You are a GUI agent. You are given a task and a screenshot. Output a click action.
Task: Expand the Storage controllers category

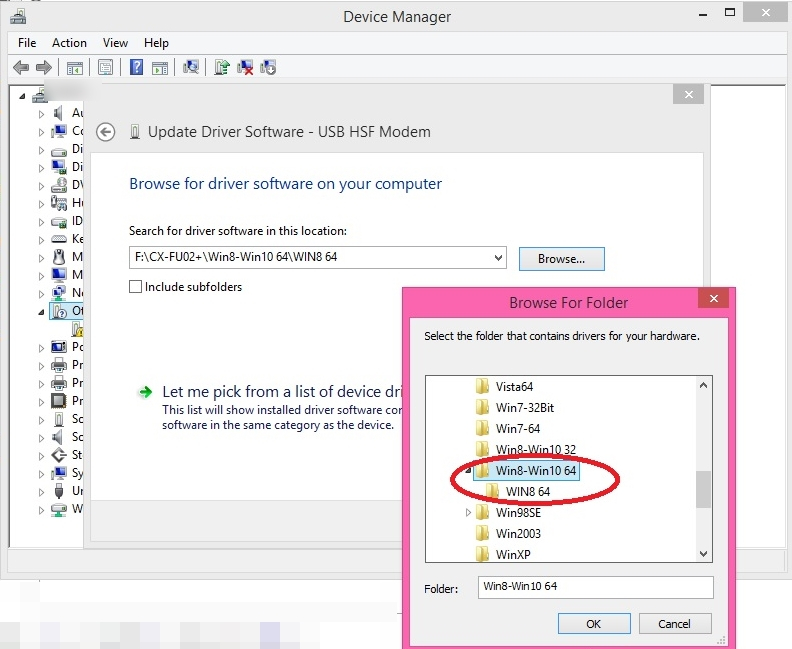tap(41, 456)
